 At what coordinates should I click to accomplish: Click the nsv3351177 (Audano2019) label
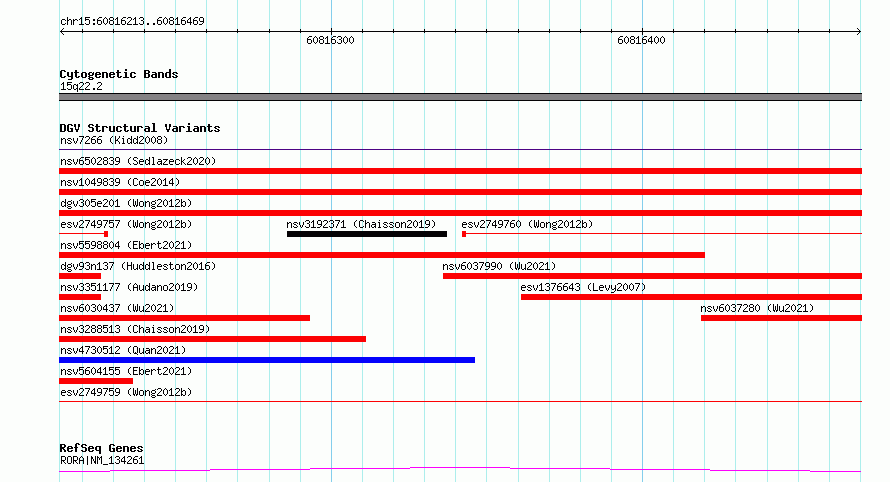[129, 288]
